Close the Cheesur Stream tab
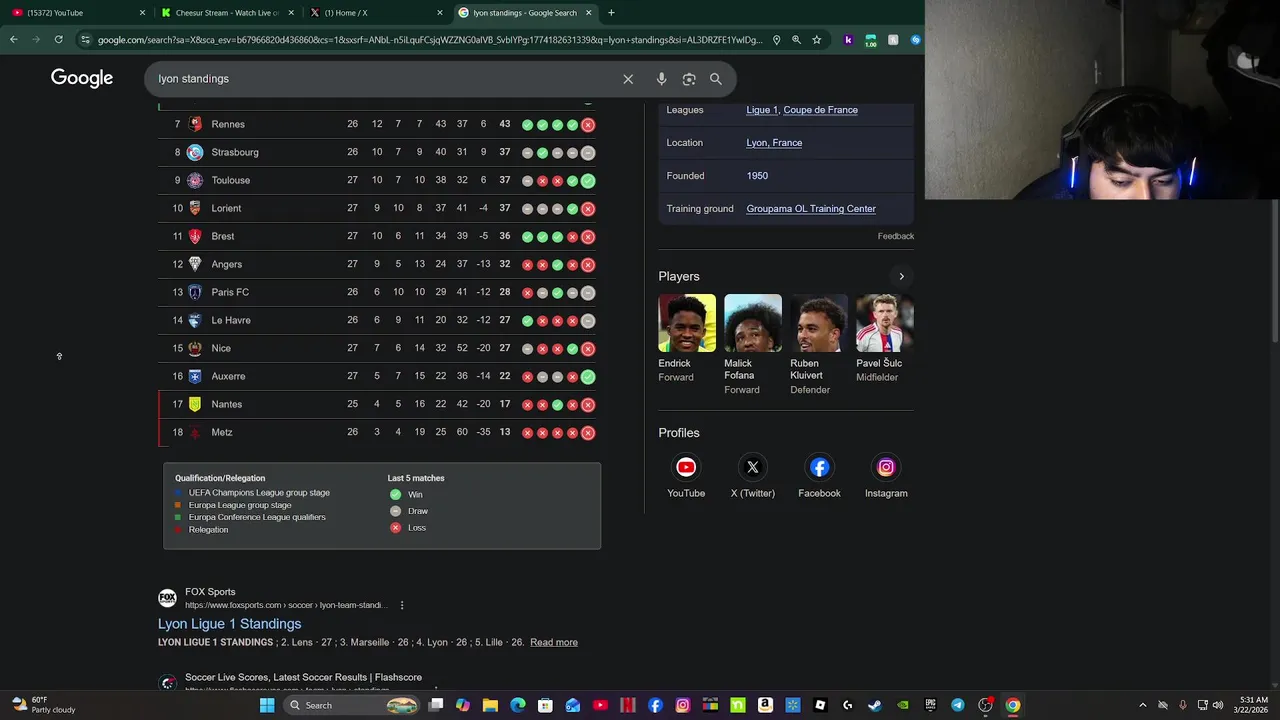This screenshot has width=1280, height=720. (291, 13)
